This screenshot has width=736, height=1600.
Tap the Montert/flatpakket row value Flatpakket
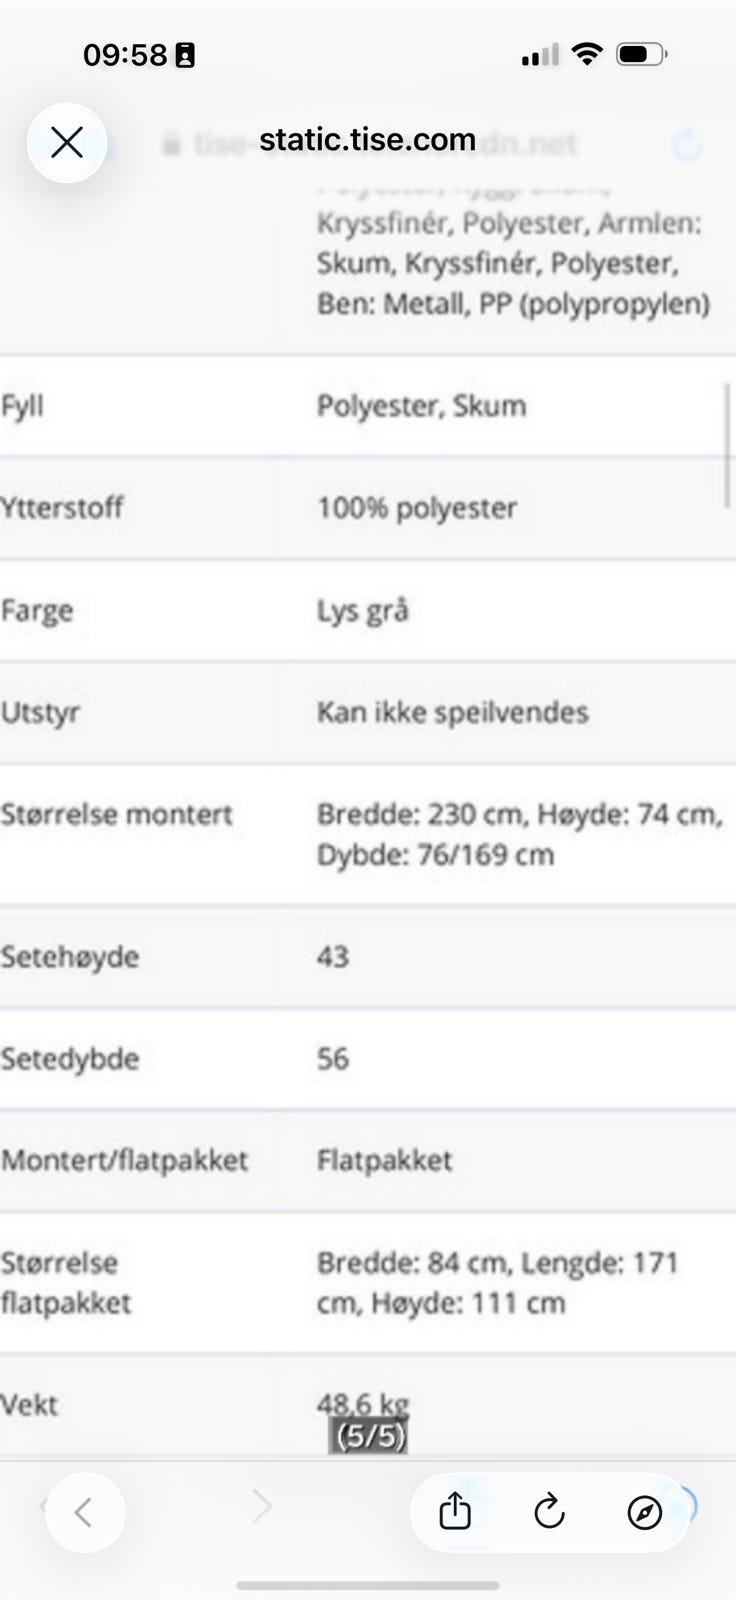(x=384, y=1160)
